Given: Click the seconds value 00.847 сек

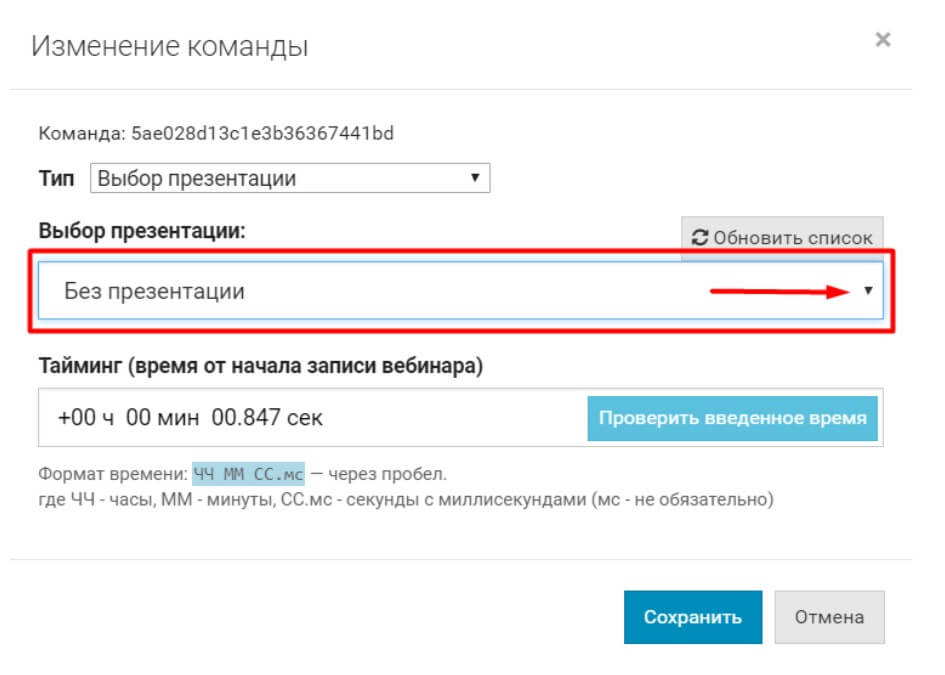Looking at the screenshot, I should coord(267,418).
